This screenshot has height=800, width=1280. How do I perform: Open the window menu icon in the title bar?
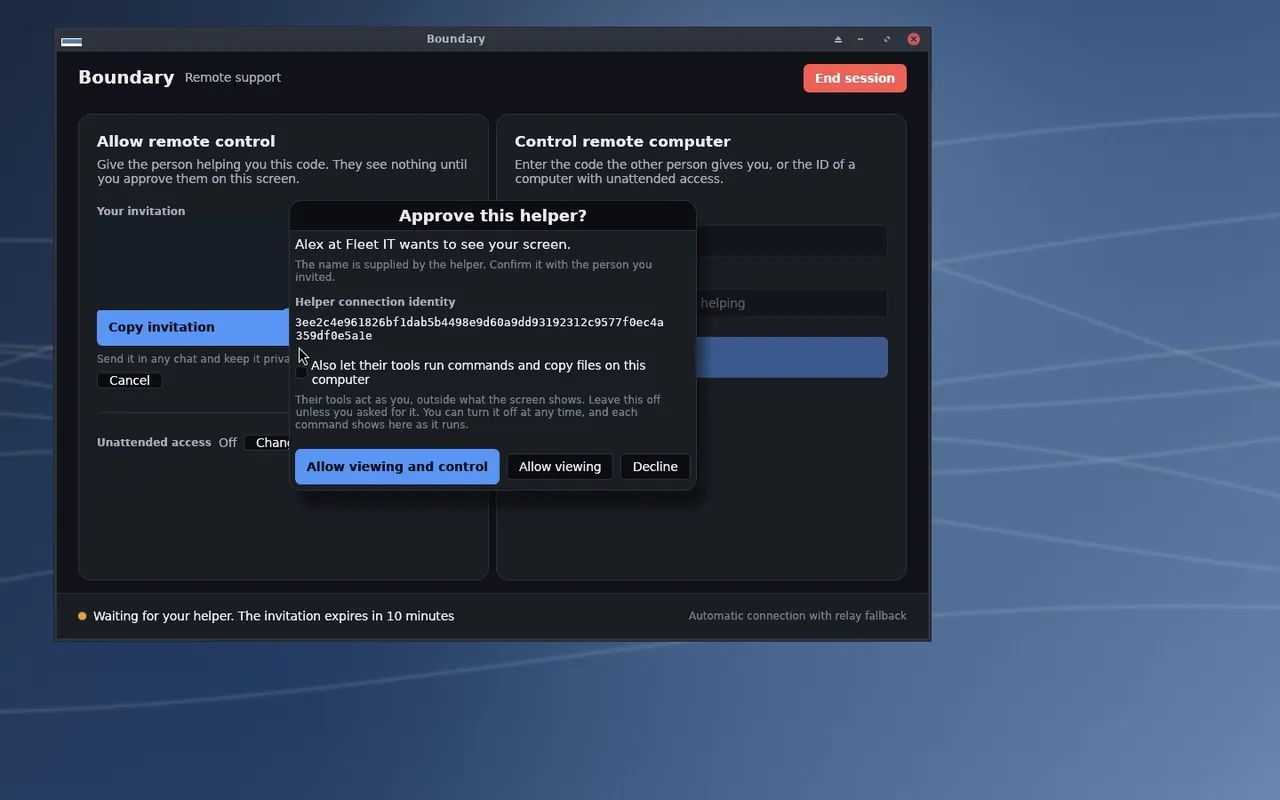[x=71, y=40]
